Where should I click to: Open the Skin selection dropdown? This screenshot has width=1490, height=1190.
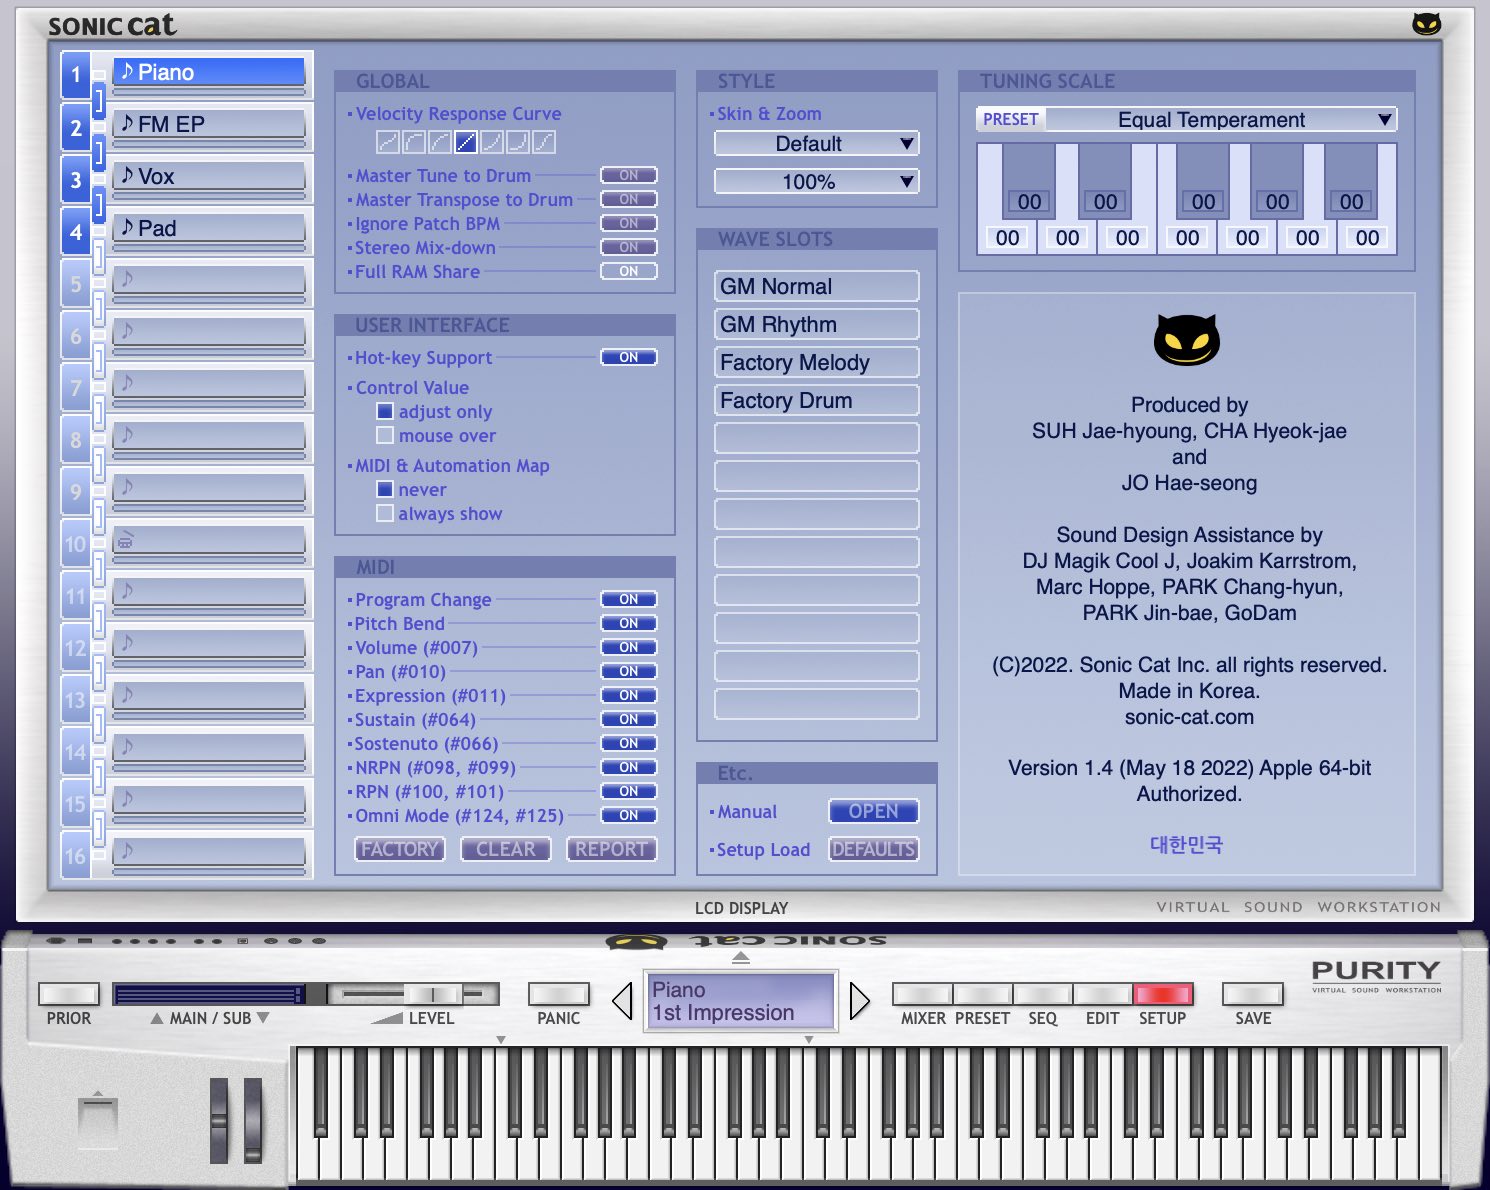(x=815, y=143)
